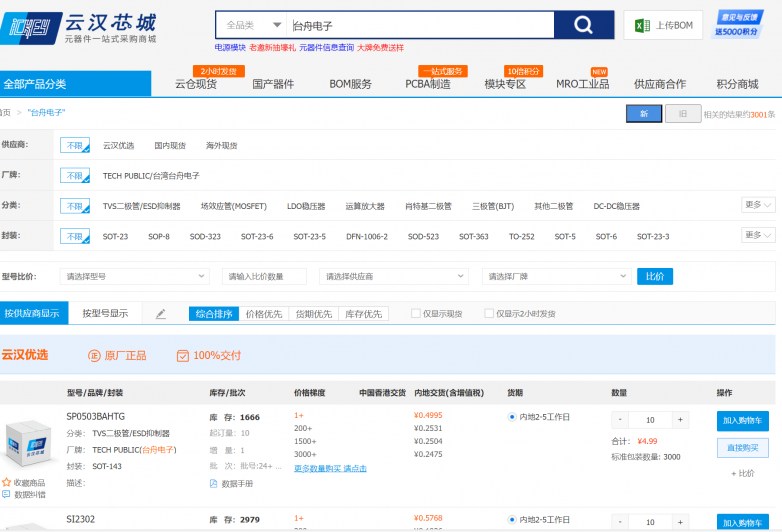Screen dimensions: 782x532
Task: Open the 全品类 search category dropdown
Action: click(x=252, y=25)
